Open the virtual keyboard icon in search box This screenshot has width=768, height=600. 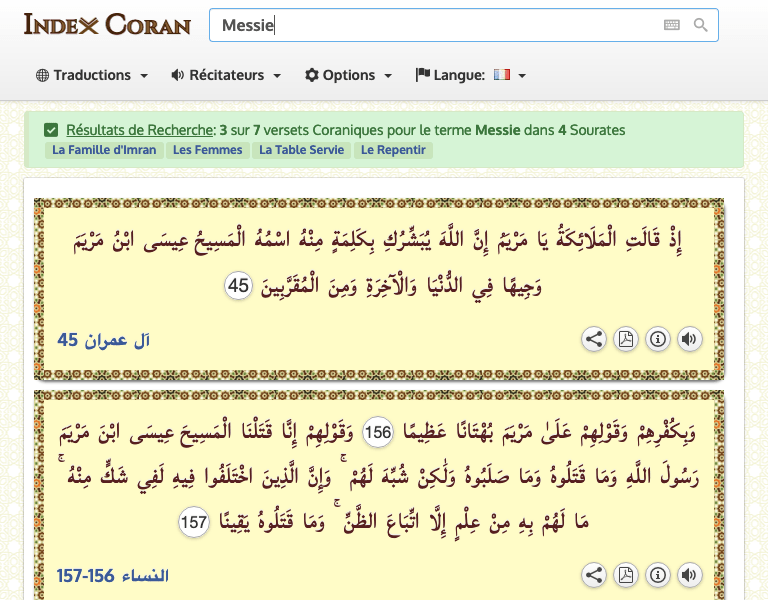pos(672,25)
